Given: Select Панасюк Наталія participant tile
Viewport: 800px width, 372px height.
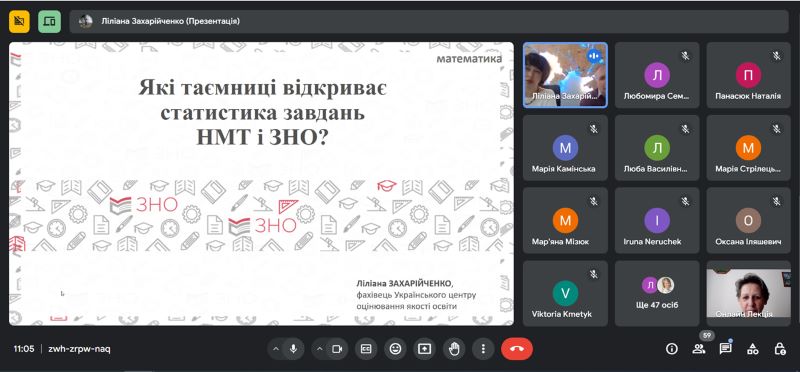Looking at the screenshot, I should (748, 75).
